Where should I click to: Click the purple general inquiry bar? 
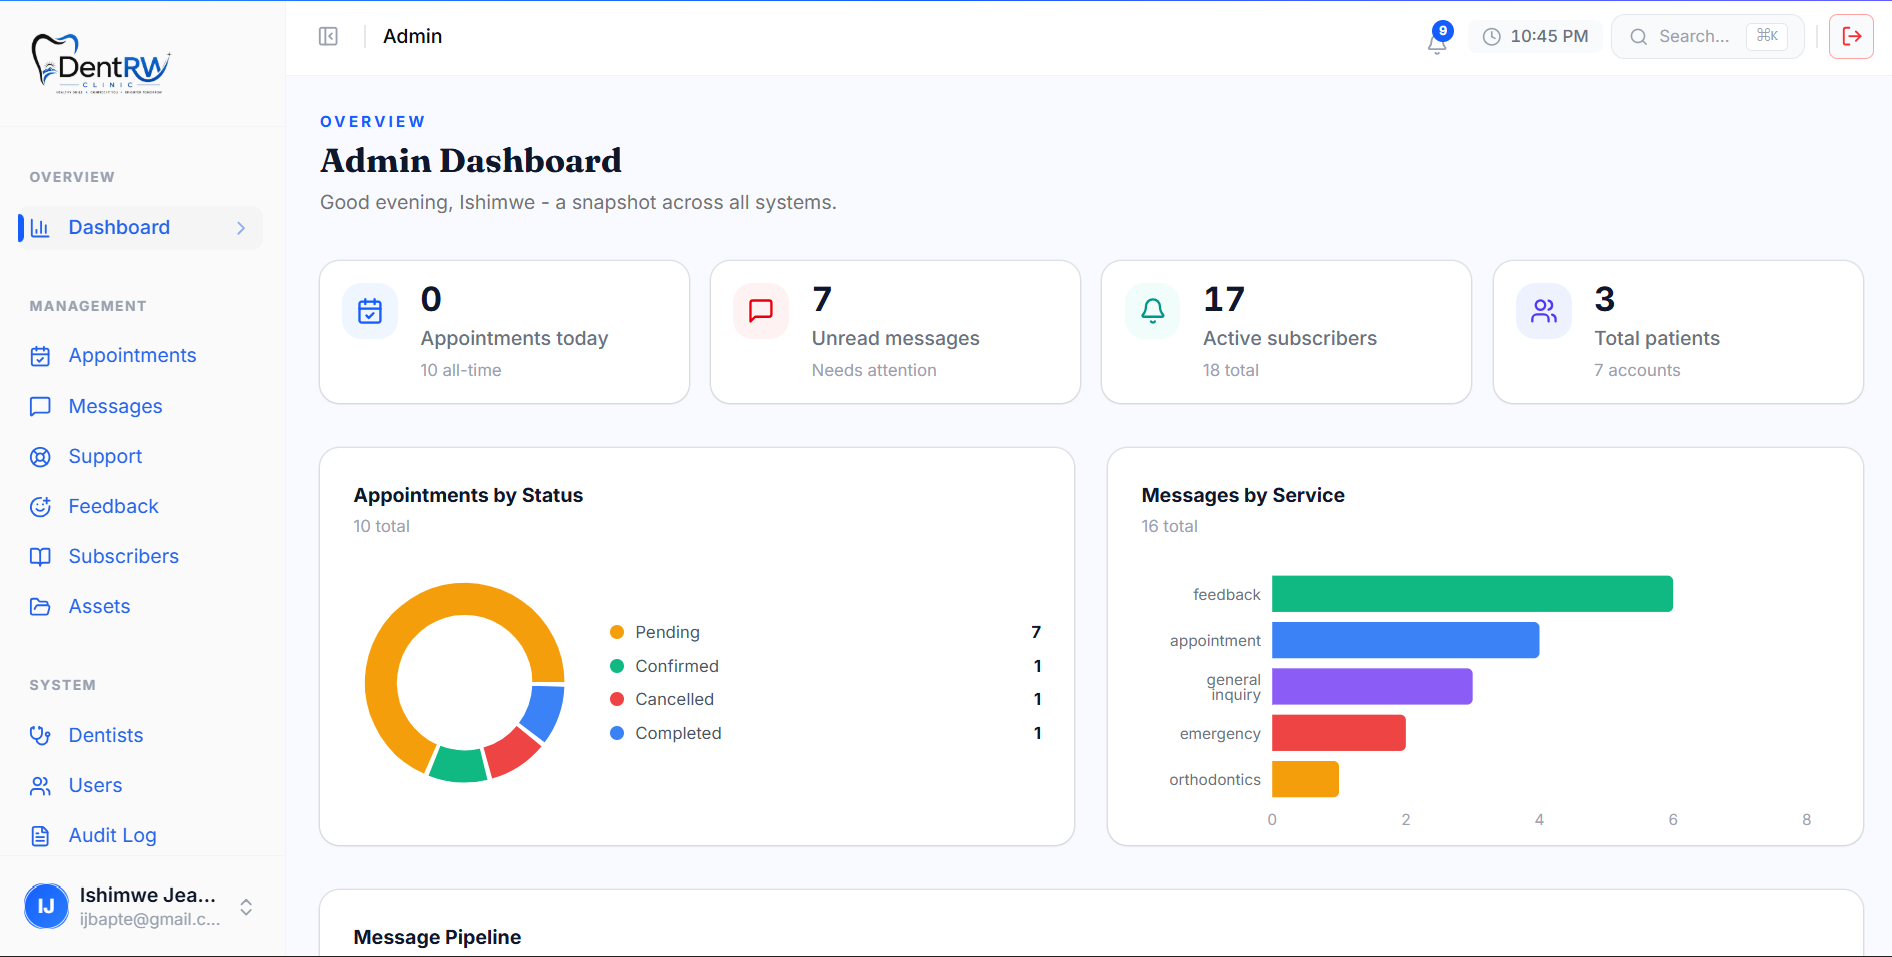point(1372,687)
